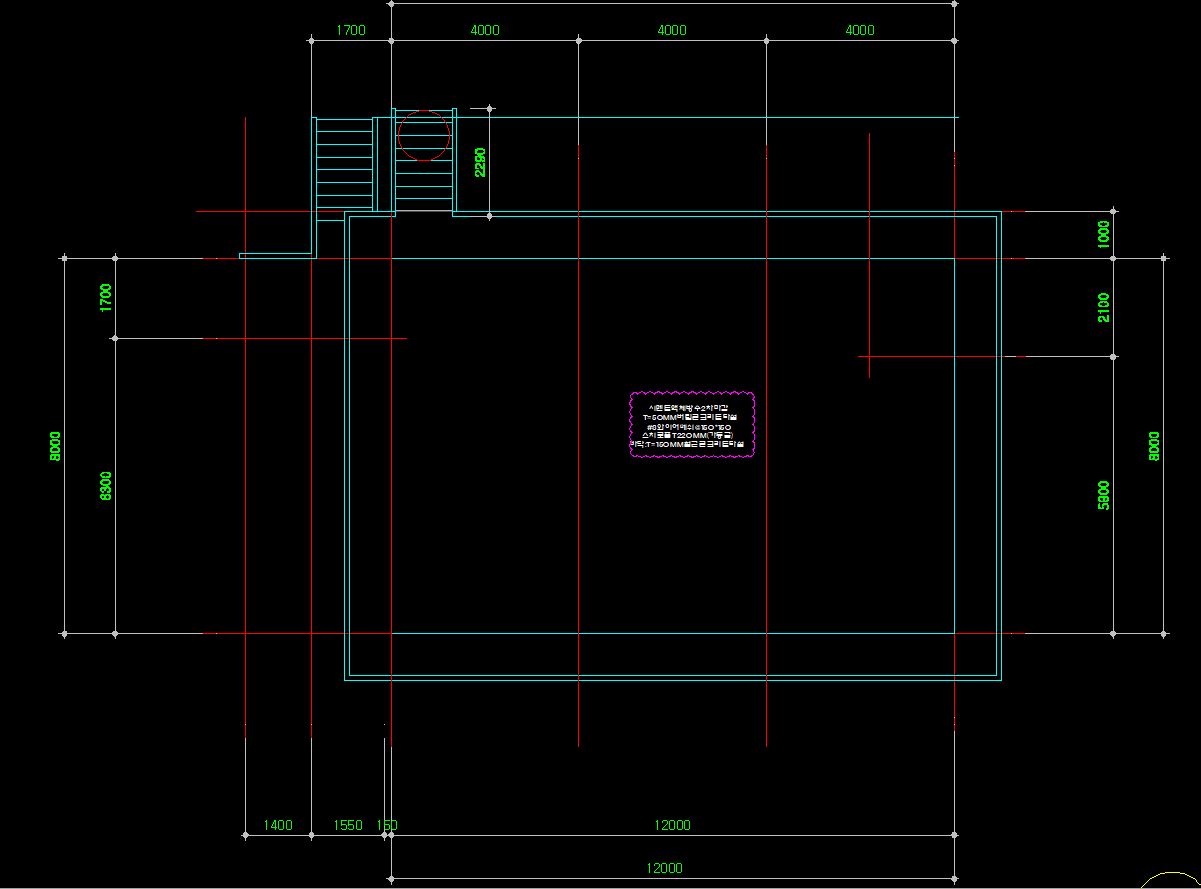Image resolution: width=1201 pixels, height=889 pixels.
Task: Click the 1550 dimension text at bottom
Action: coord(348,825)
